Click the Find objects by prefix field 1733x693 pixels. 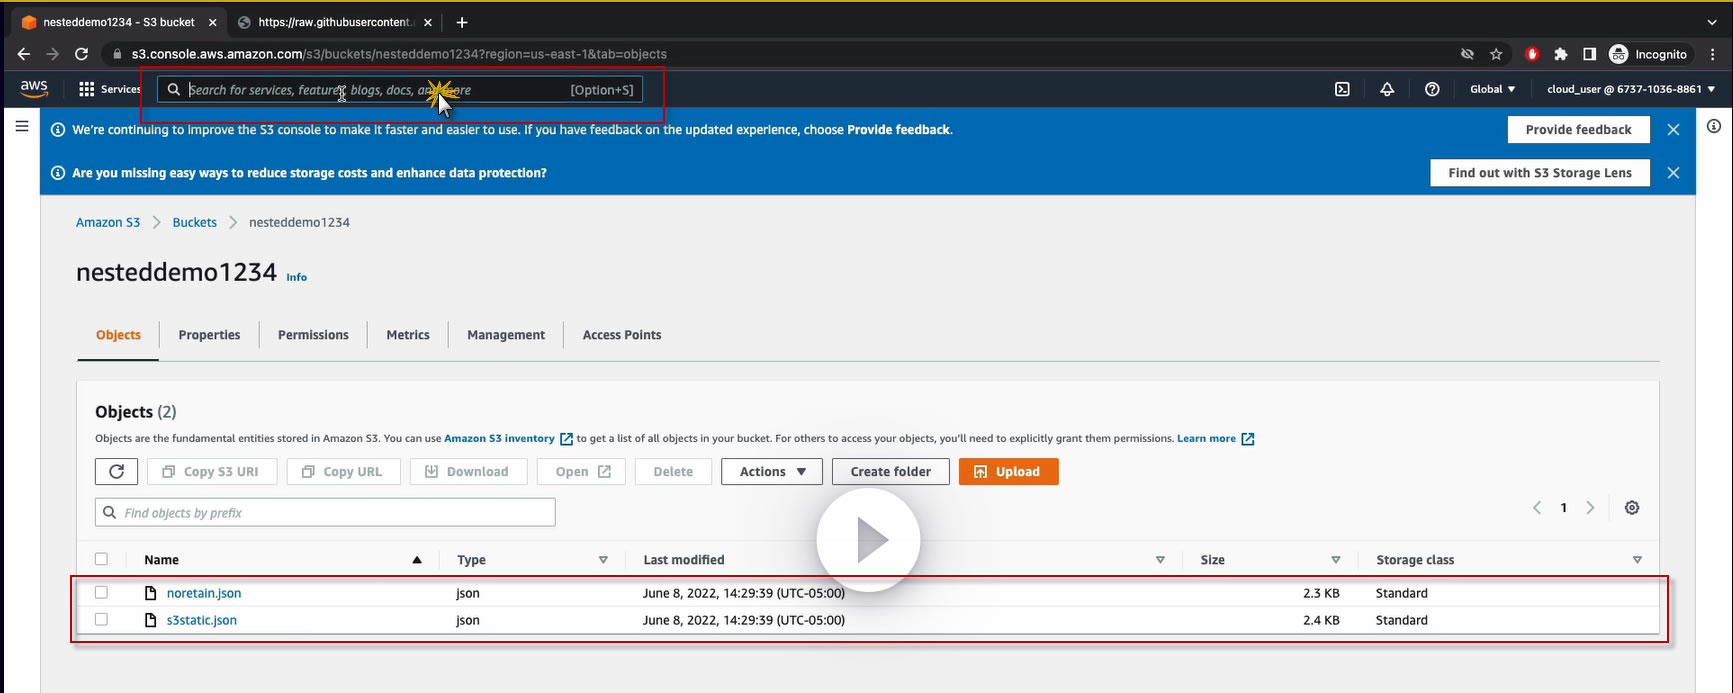[x=325, y=512]
